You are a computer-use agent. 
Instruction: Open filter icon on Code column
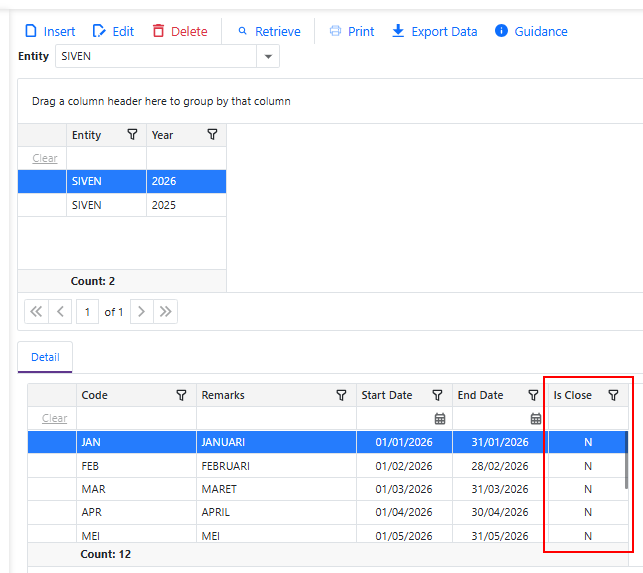pos(181,395)
